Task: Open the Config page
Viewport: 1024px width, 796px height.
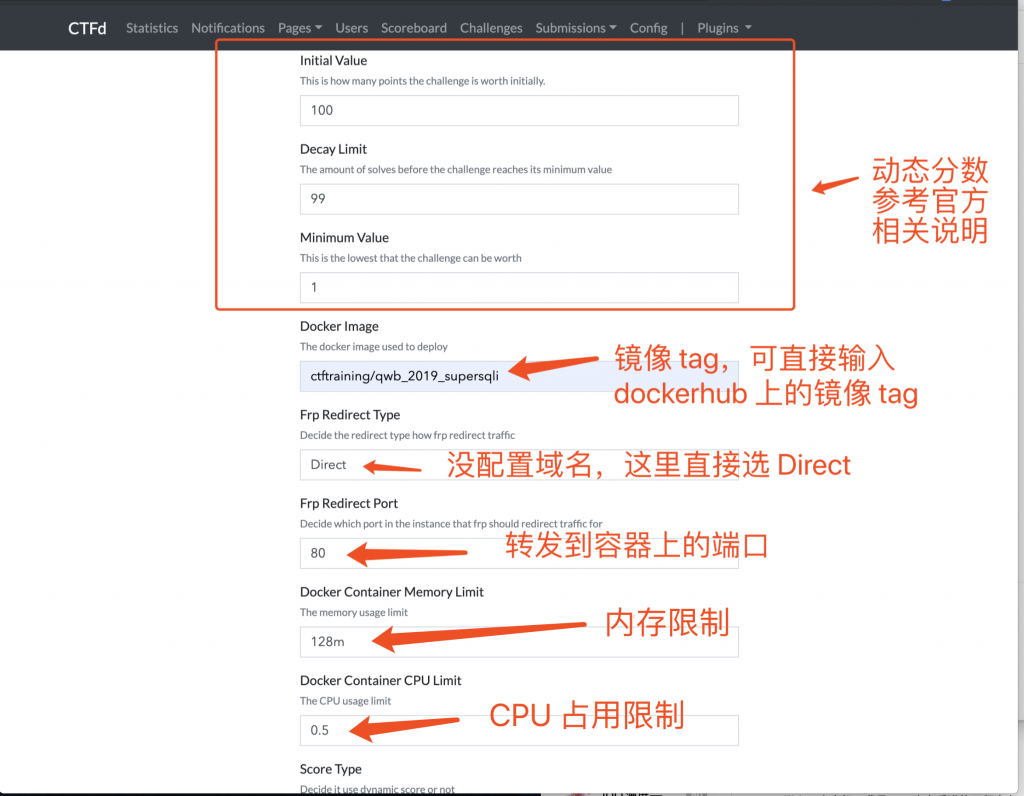Action: 648,28
